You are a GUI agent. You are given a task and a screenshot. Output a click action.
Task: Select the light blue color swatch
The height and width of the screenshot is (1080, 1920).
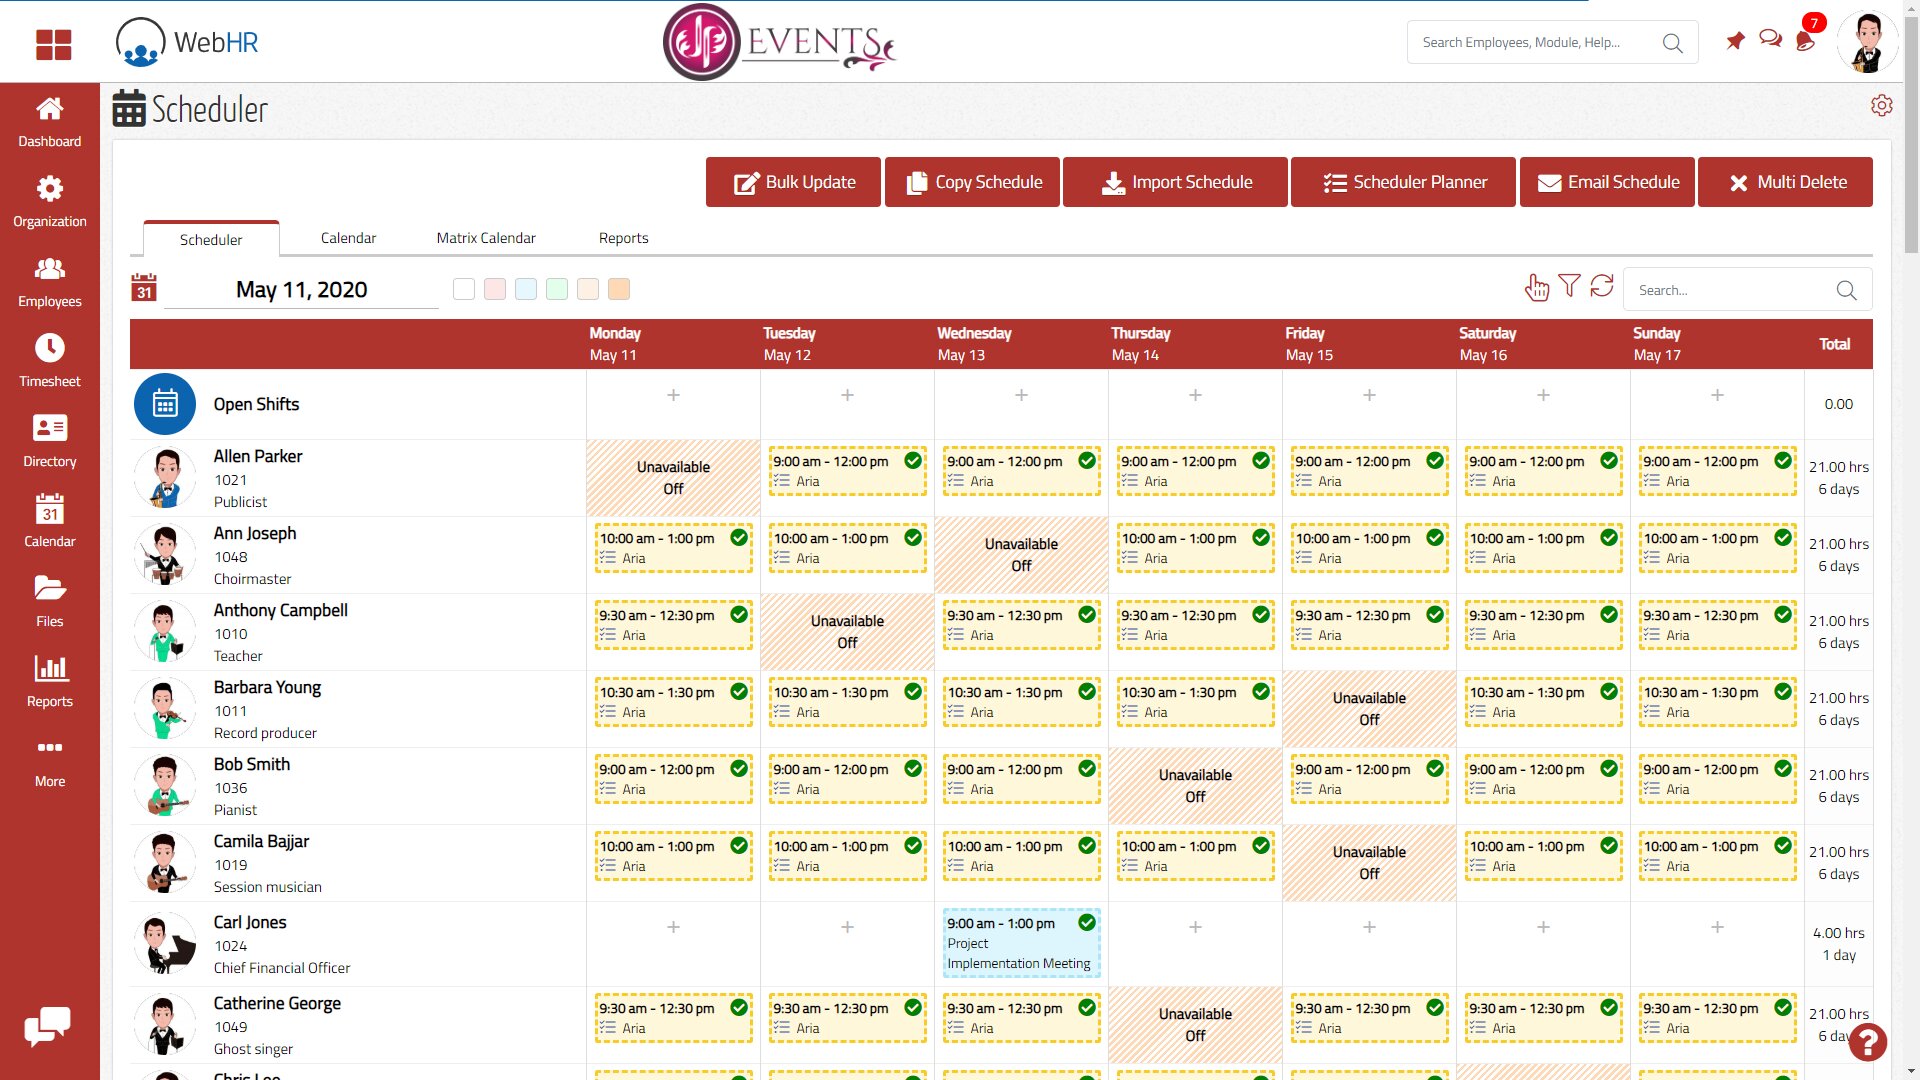click(x=526, y=290)
